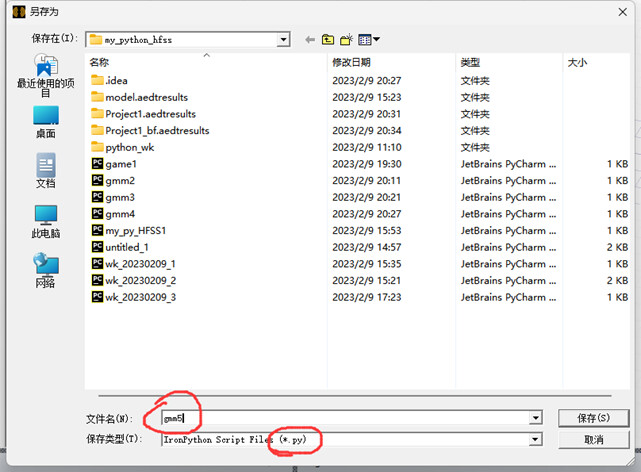
Task: Click the model.aedtresults folder name
Action: (x=146, y=97)
